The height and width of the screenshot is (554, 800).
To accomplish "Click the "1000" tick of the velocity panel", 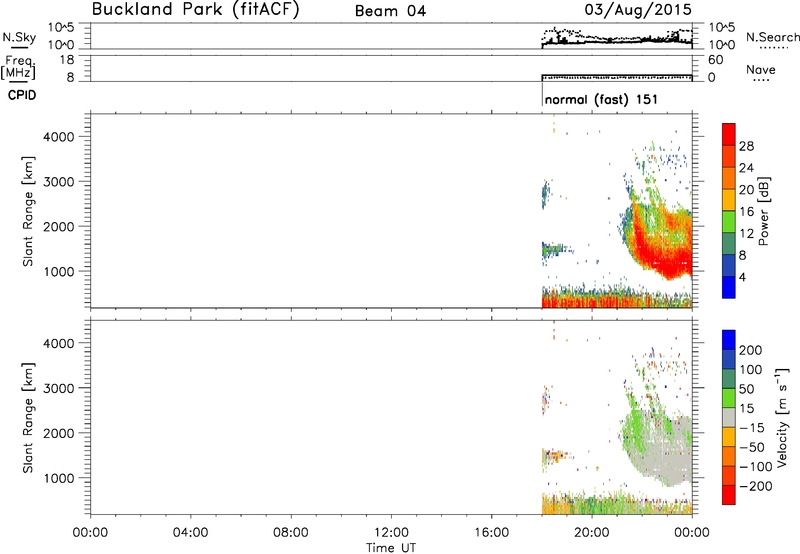I will pyautogui.click(x=59, y=478).
